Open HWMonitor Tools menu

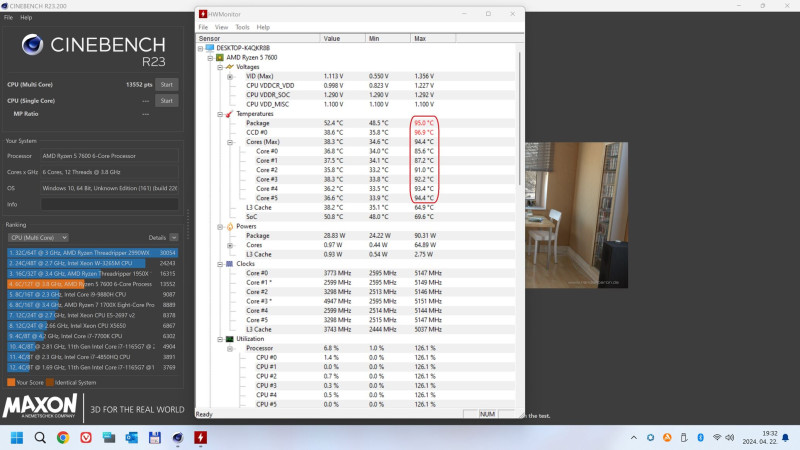click(x=242, y=27)
